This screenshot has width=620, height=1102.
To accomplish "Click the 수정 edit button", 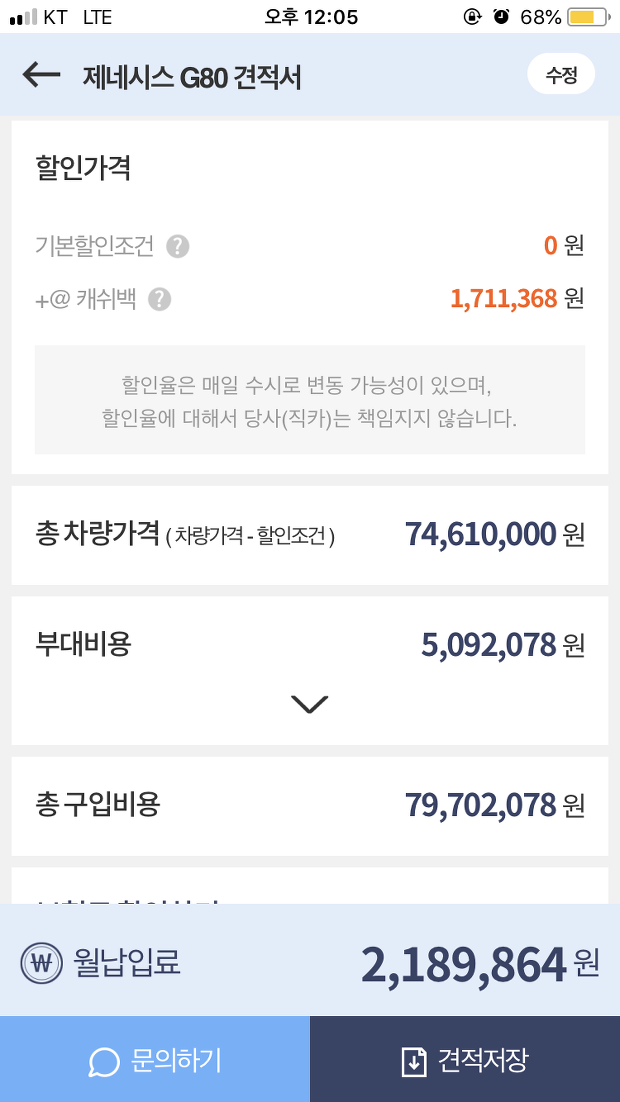I will click(561, 74).
